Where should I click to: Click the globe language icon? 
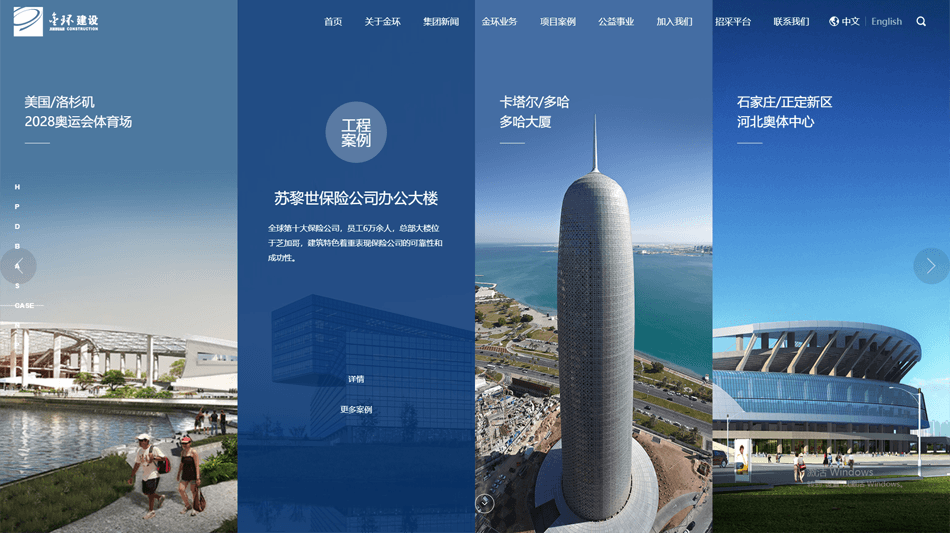click(834, 21)
